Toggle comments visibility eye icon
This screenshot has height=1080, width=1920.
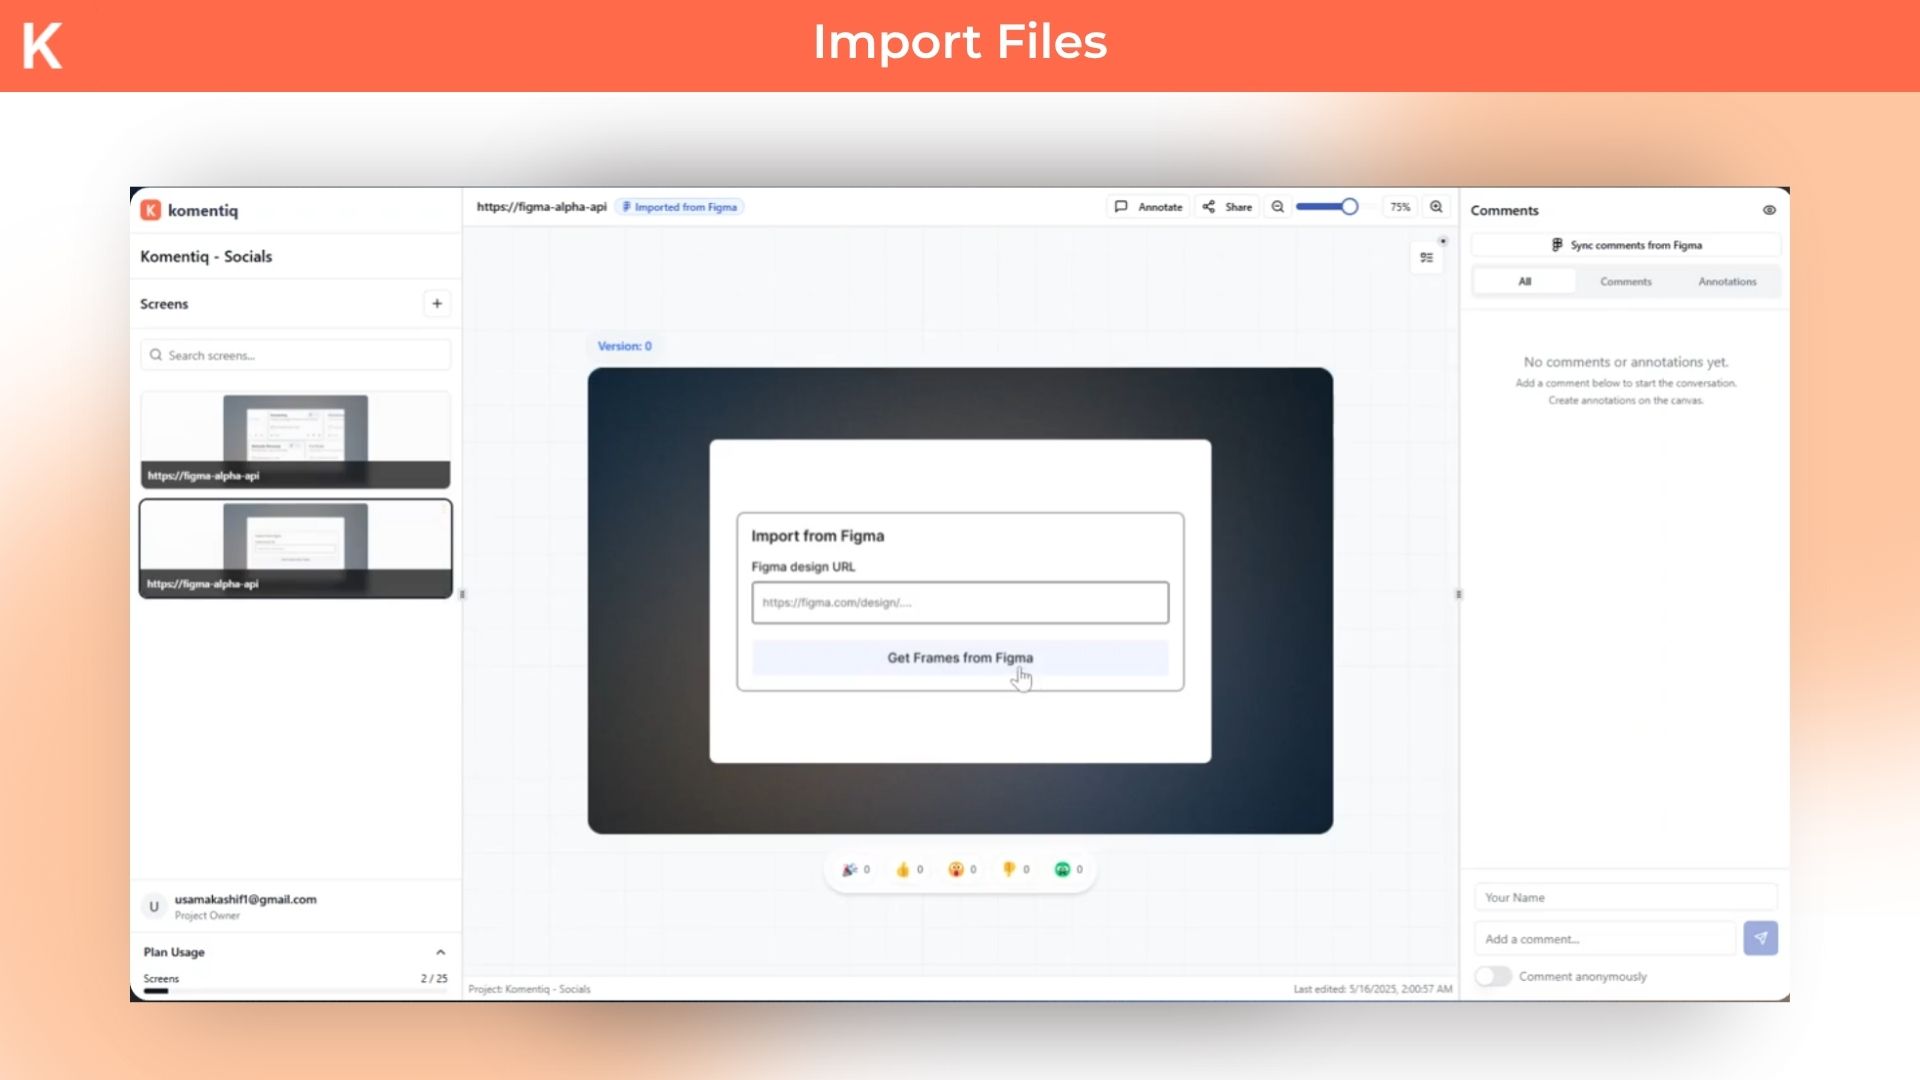(1769, 210)
